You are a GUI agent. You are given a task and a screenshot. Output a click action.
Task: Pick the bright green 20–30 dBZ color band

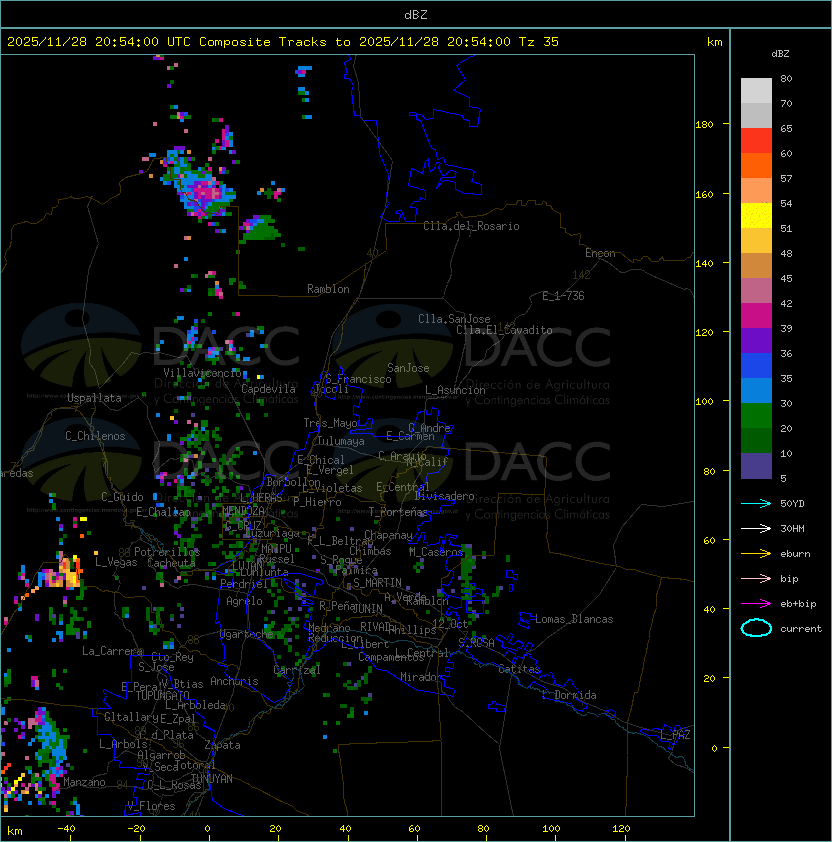coord(756,416)
